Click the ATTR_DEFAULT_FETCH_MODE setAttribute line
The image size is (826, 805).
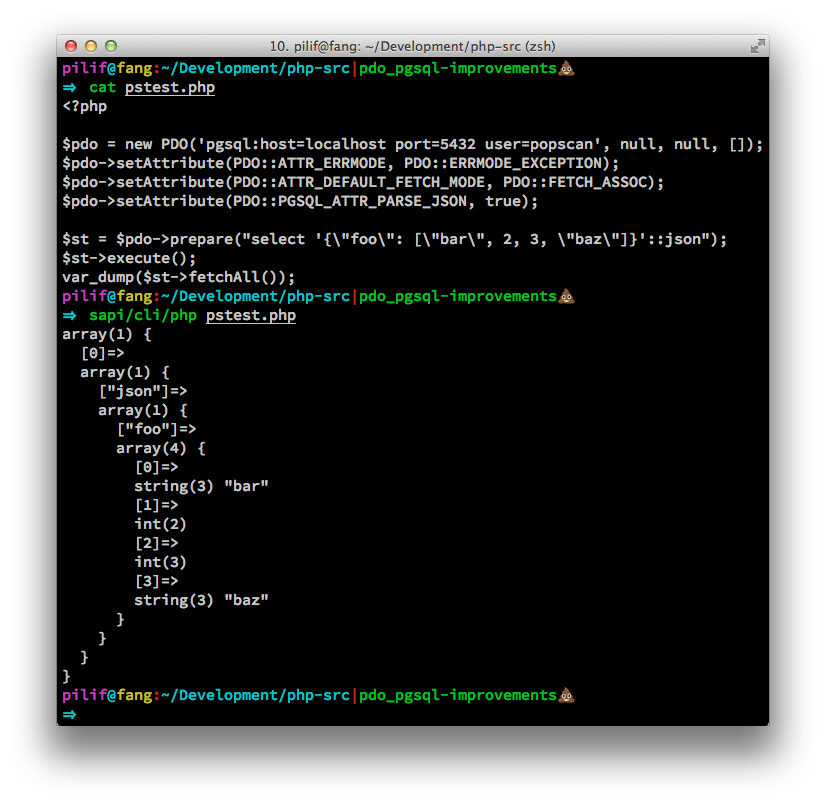[x=363, y=182]
